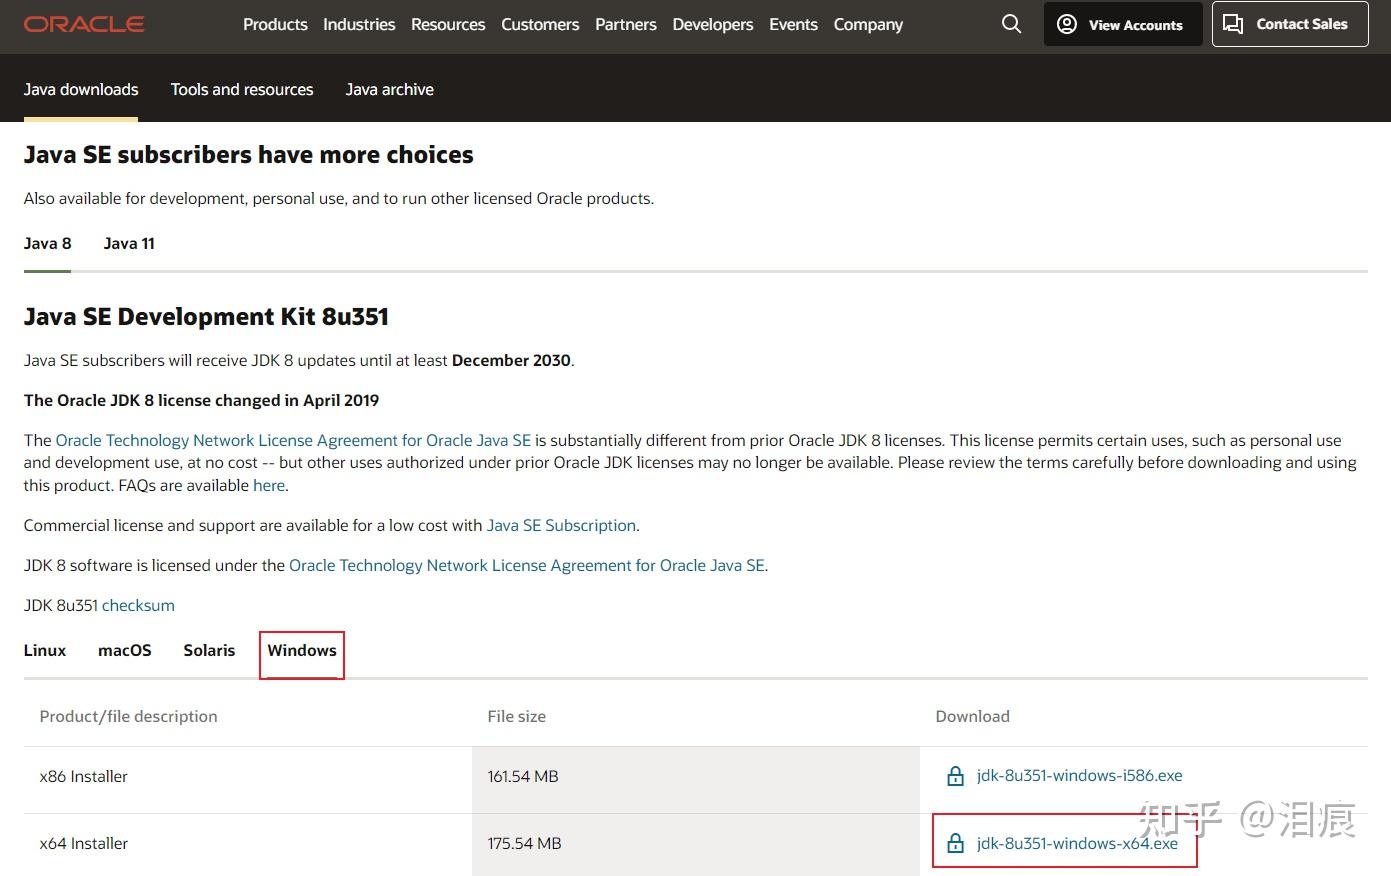
Task: Open the search magnifier icon
Action: point(1011,24)
